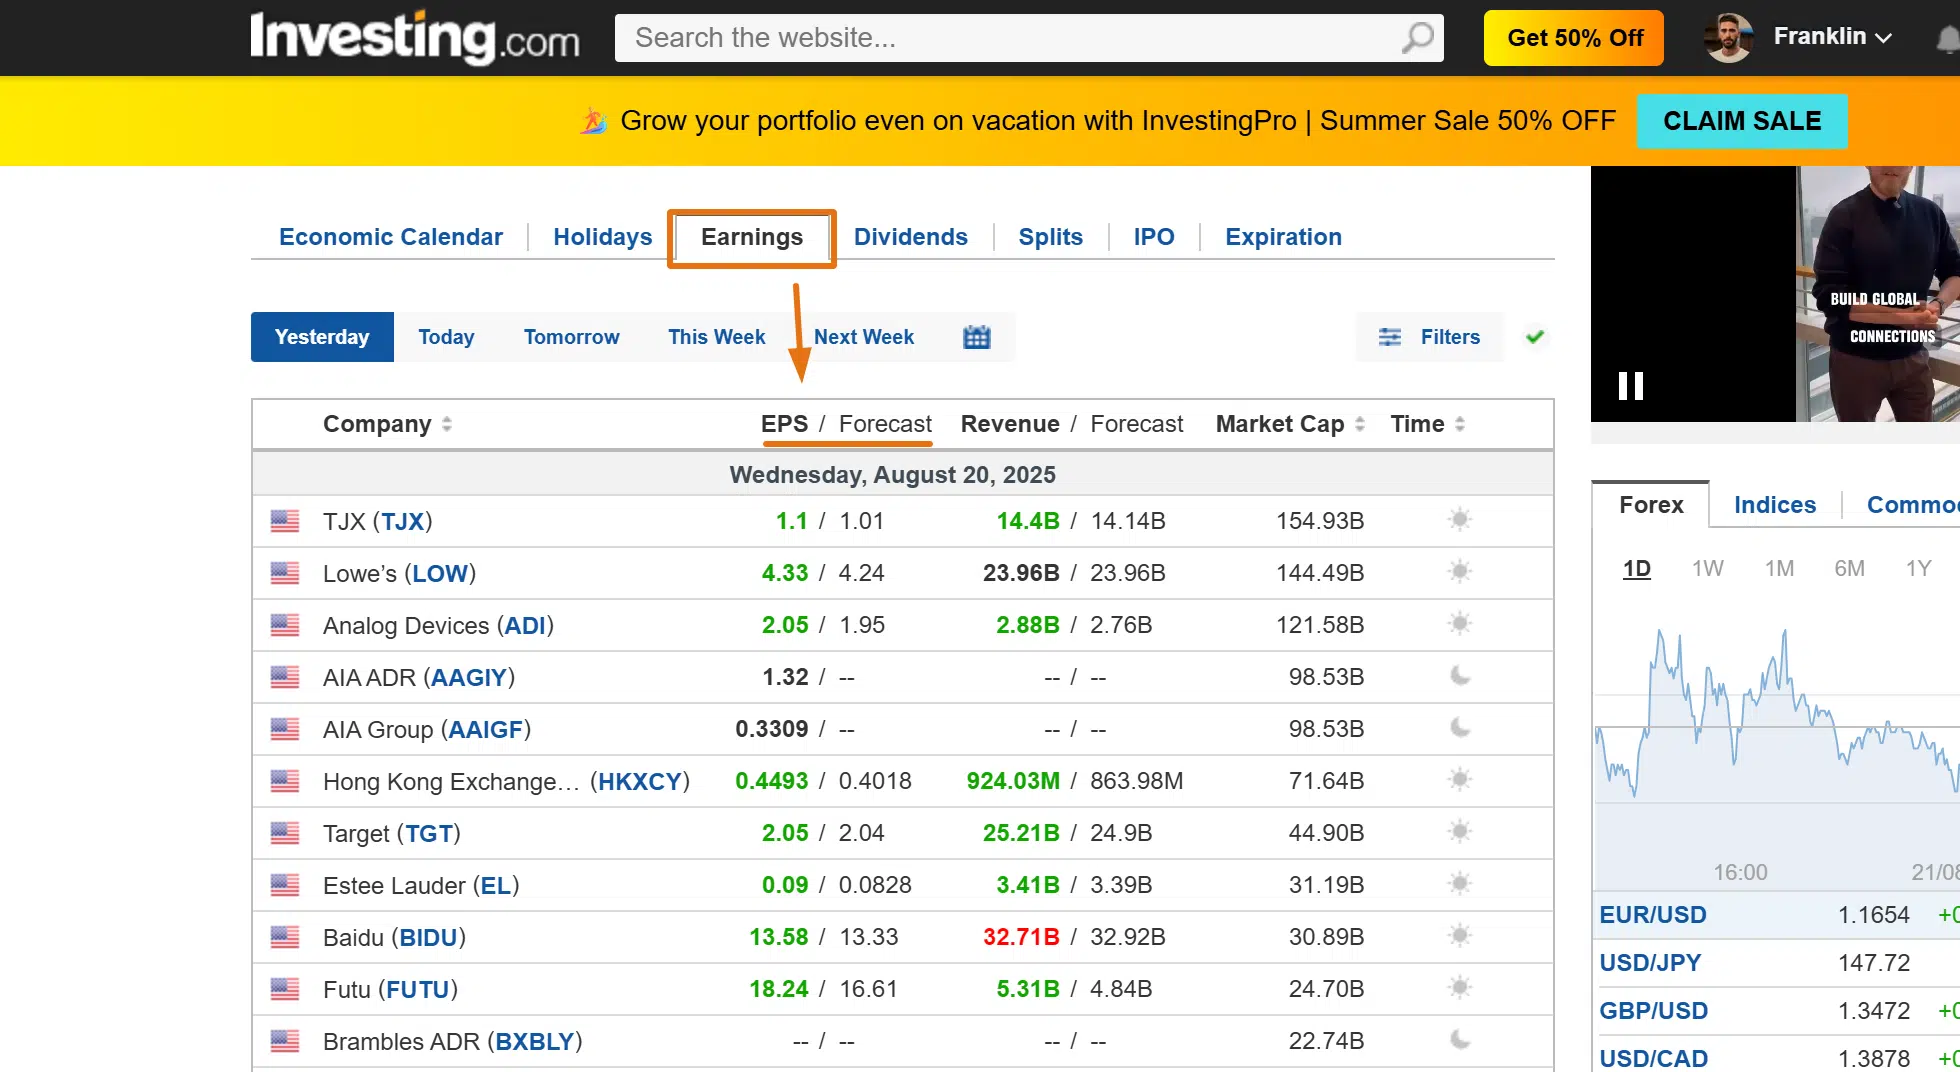Set chart range to 6M
Viewport: 1960px width, 1072px height.
1849,569
